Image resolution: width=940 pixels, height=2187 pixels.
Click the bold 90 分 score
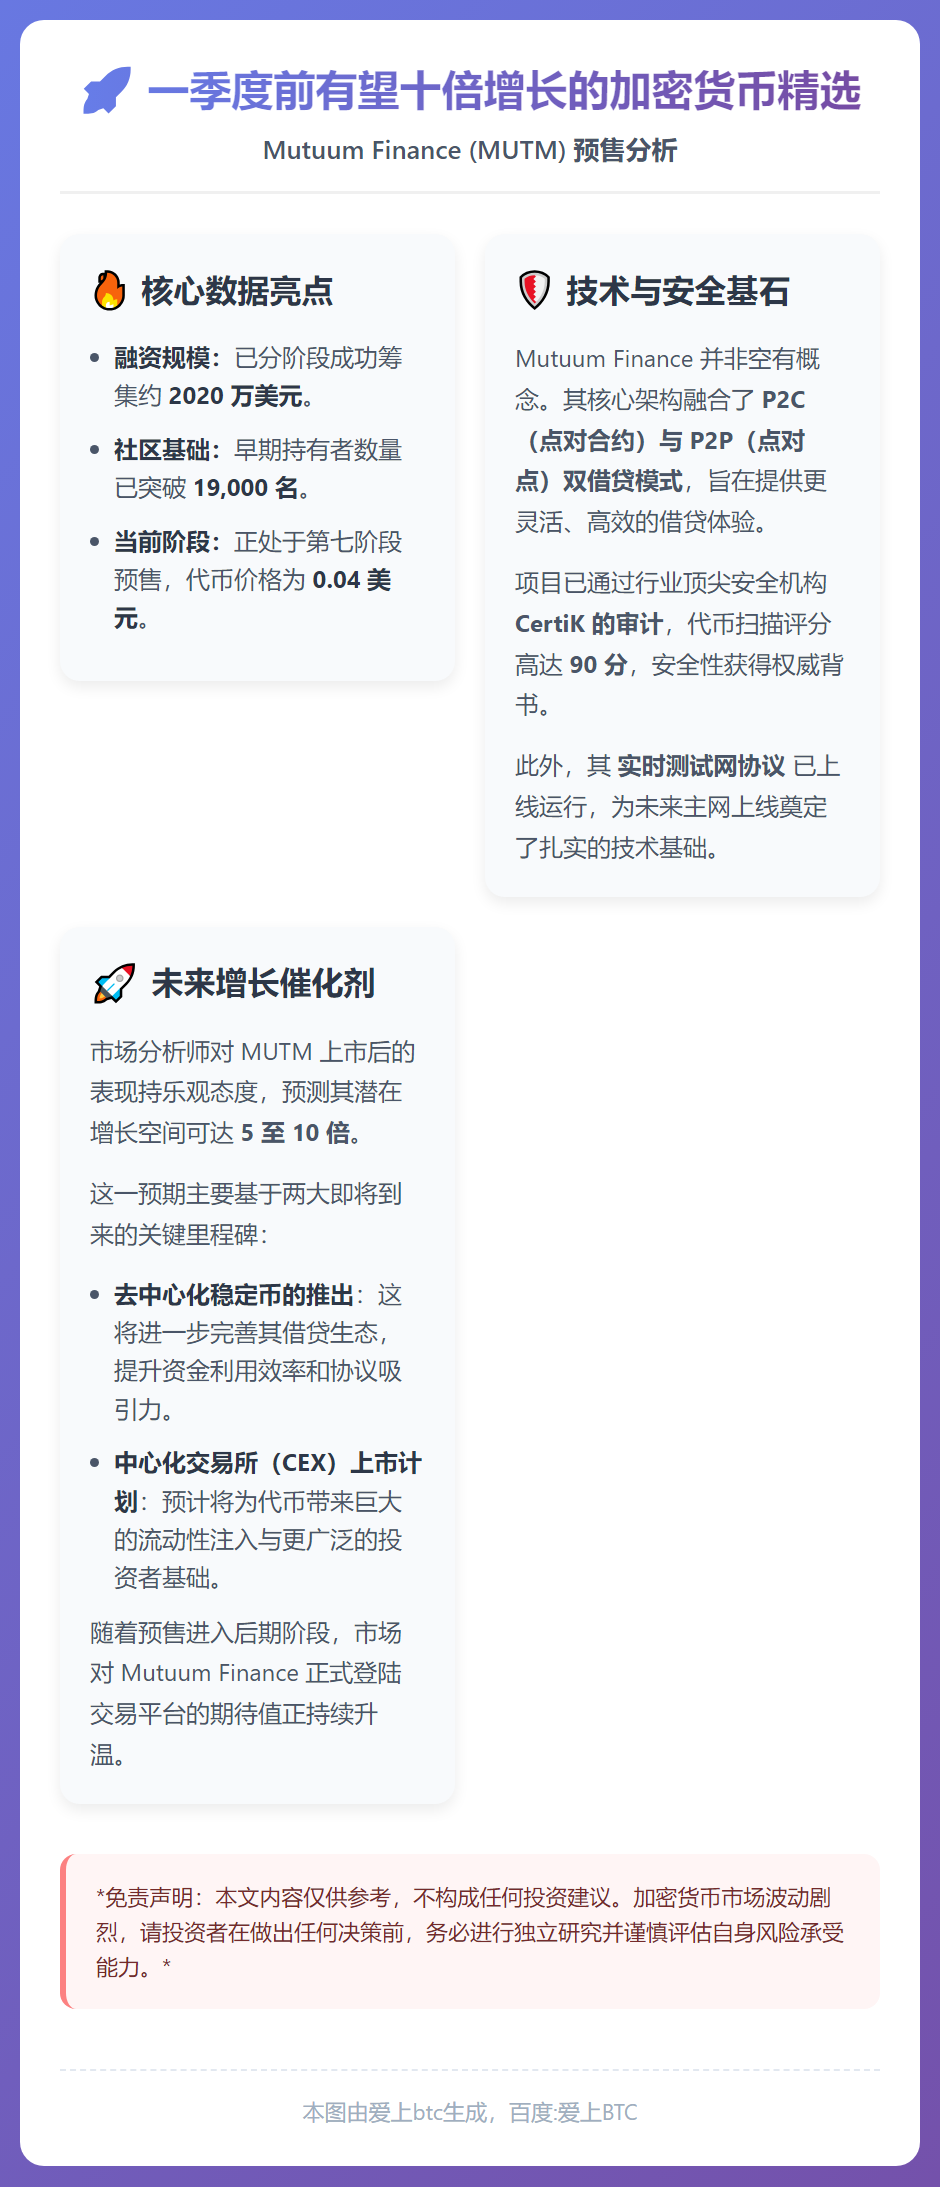pyautogui.click(x=598, y=665)
